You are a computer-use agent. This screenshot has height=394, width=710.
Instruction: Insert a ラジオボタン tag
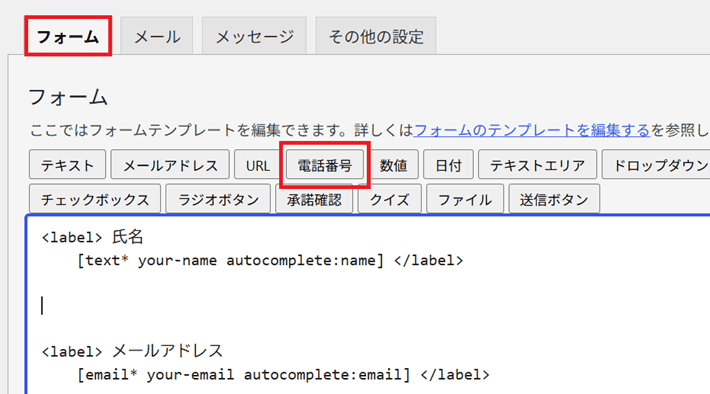(x=218, y=199)
